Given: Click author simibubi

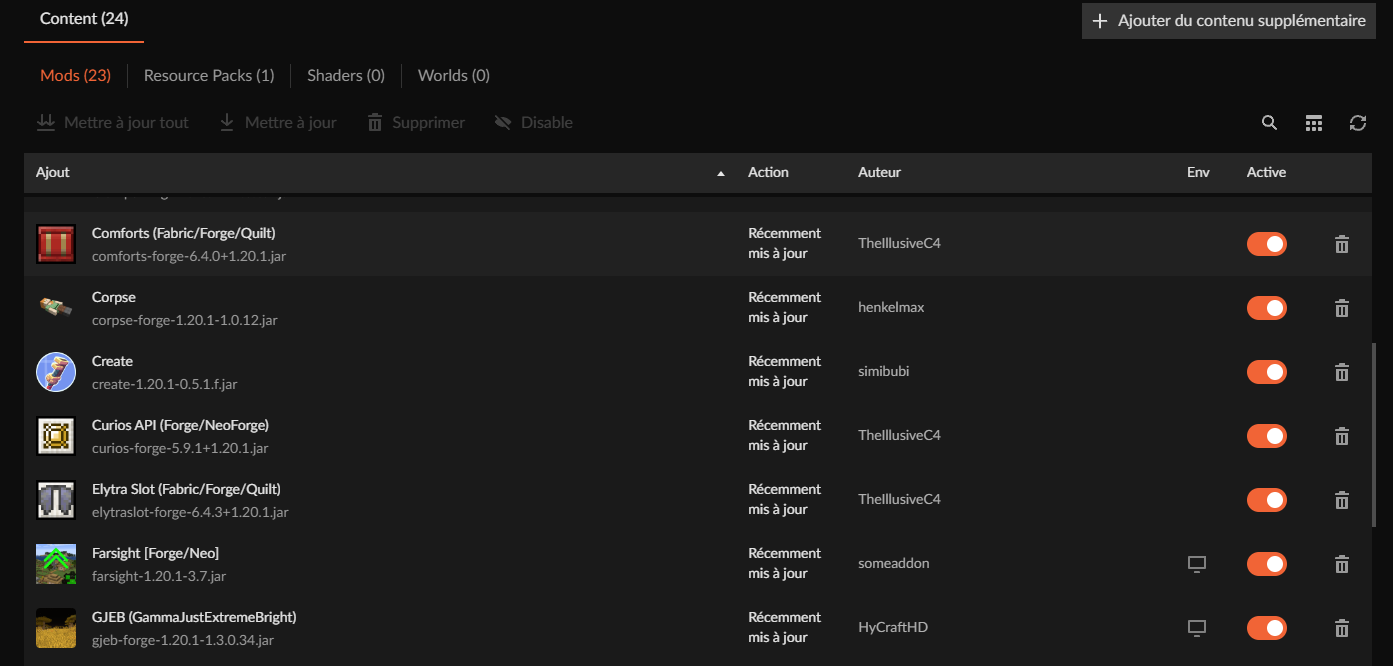Looking at the screenshot, I should 884,372.
